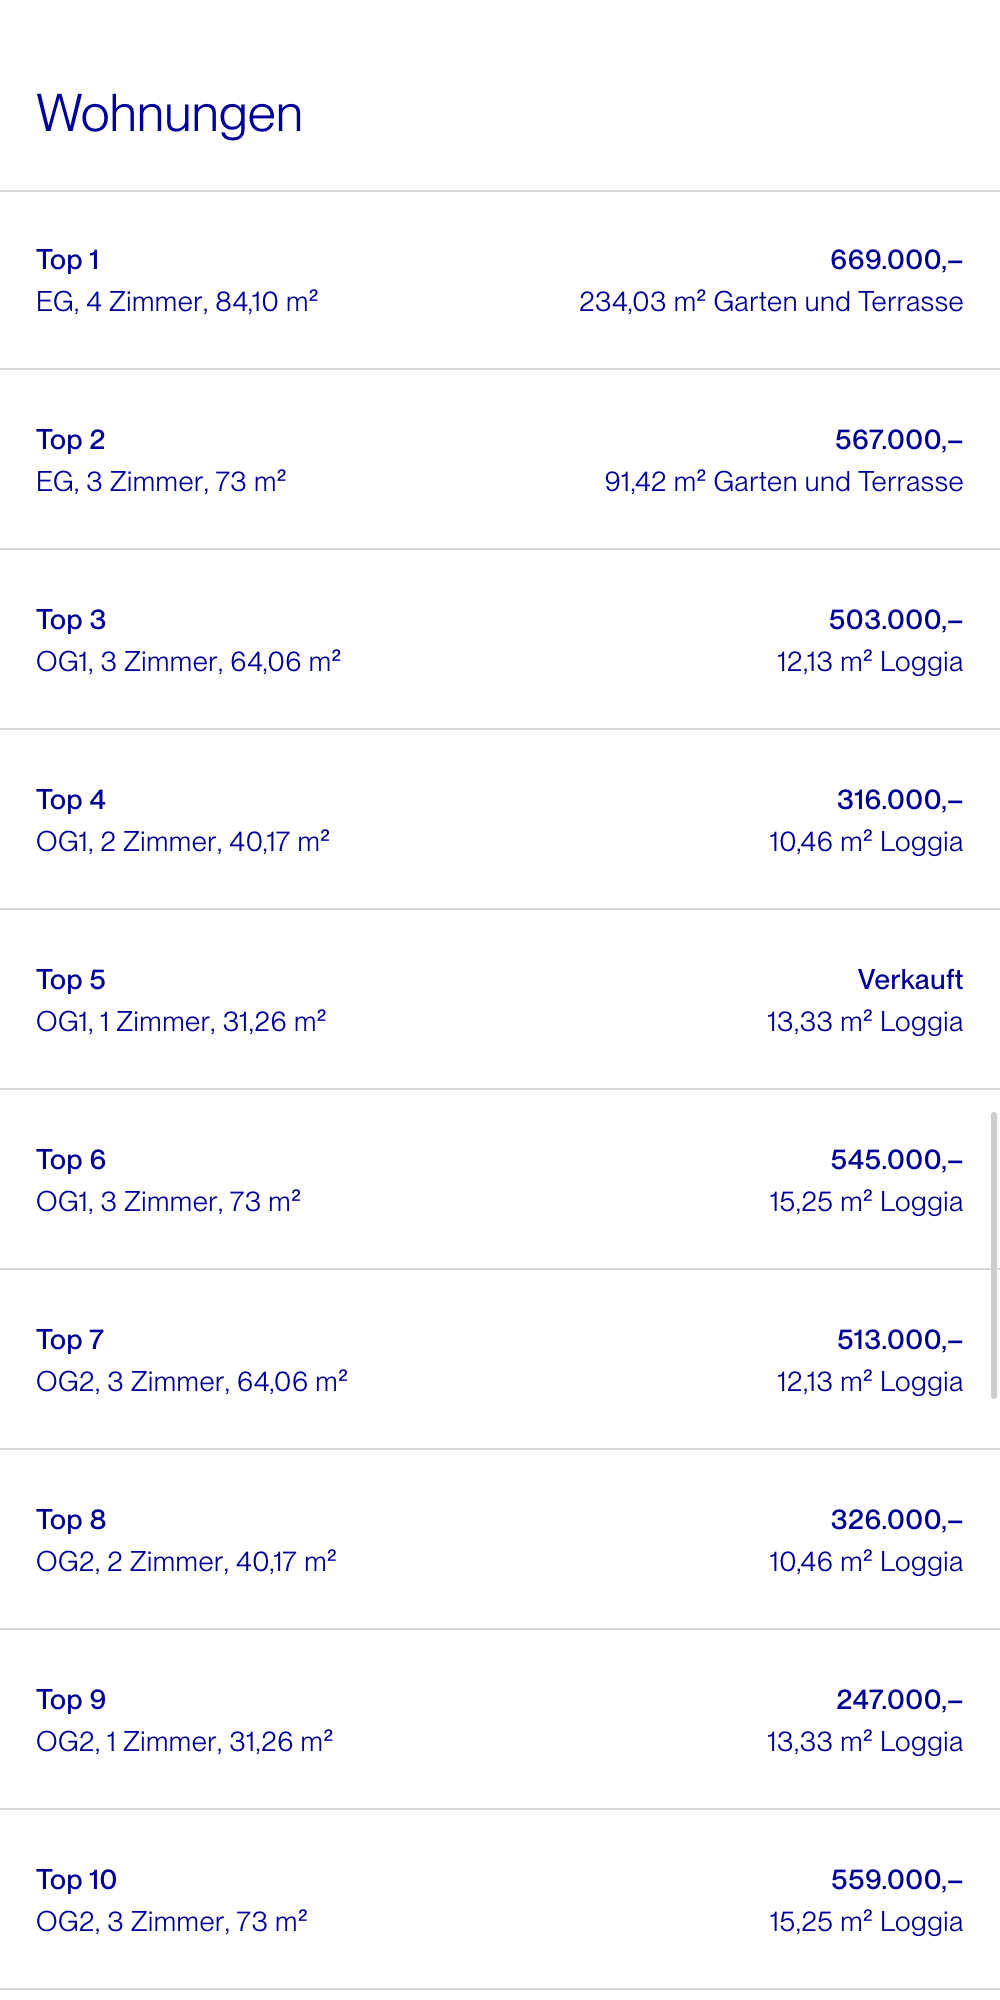
Task: Click the 234,03 m² Garten und Terrasse text
Action: click(x=771, y=302)
